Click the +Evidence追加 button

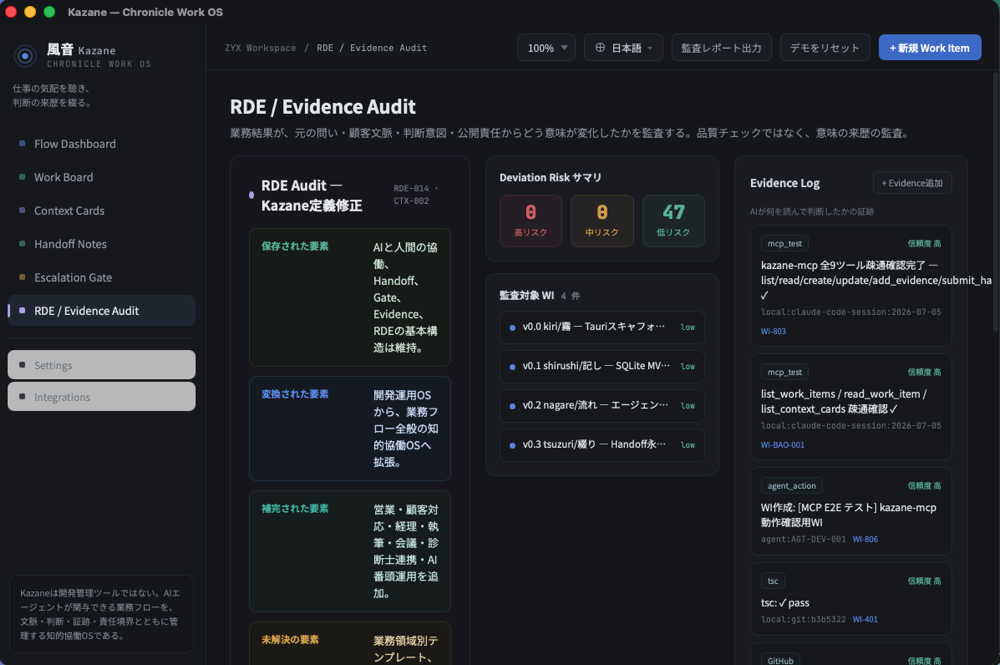[912, 183]
